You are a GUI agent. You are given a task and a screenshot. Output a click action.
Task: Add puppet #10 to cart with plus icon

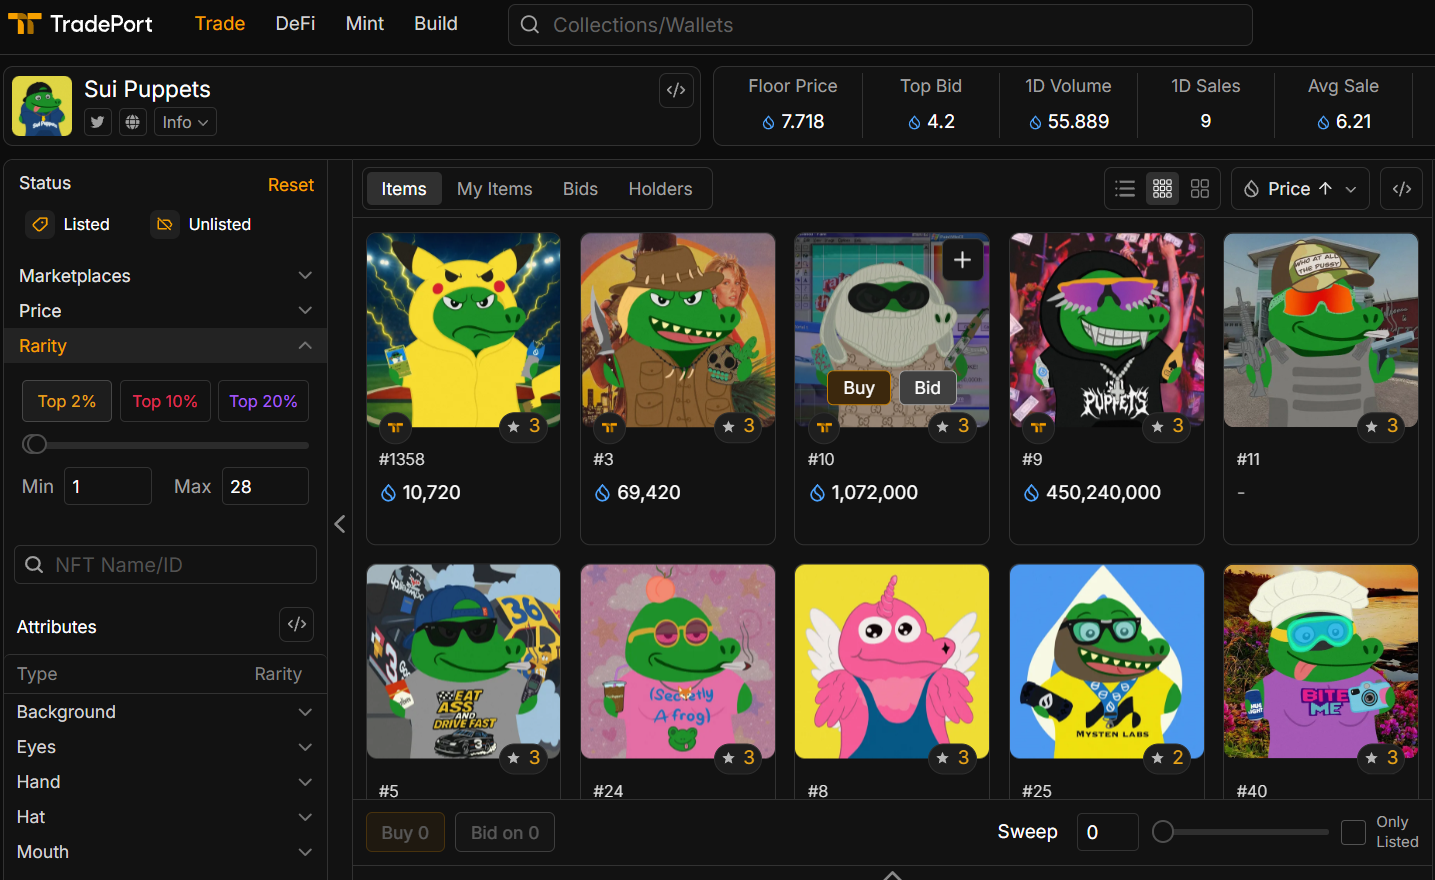pos(962,260)
